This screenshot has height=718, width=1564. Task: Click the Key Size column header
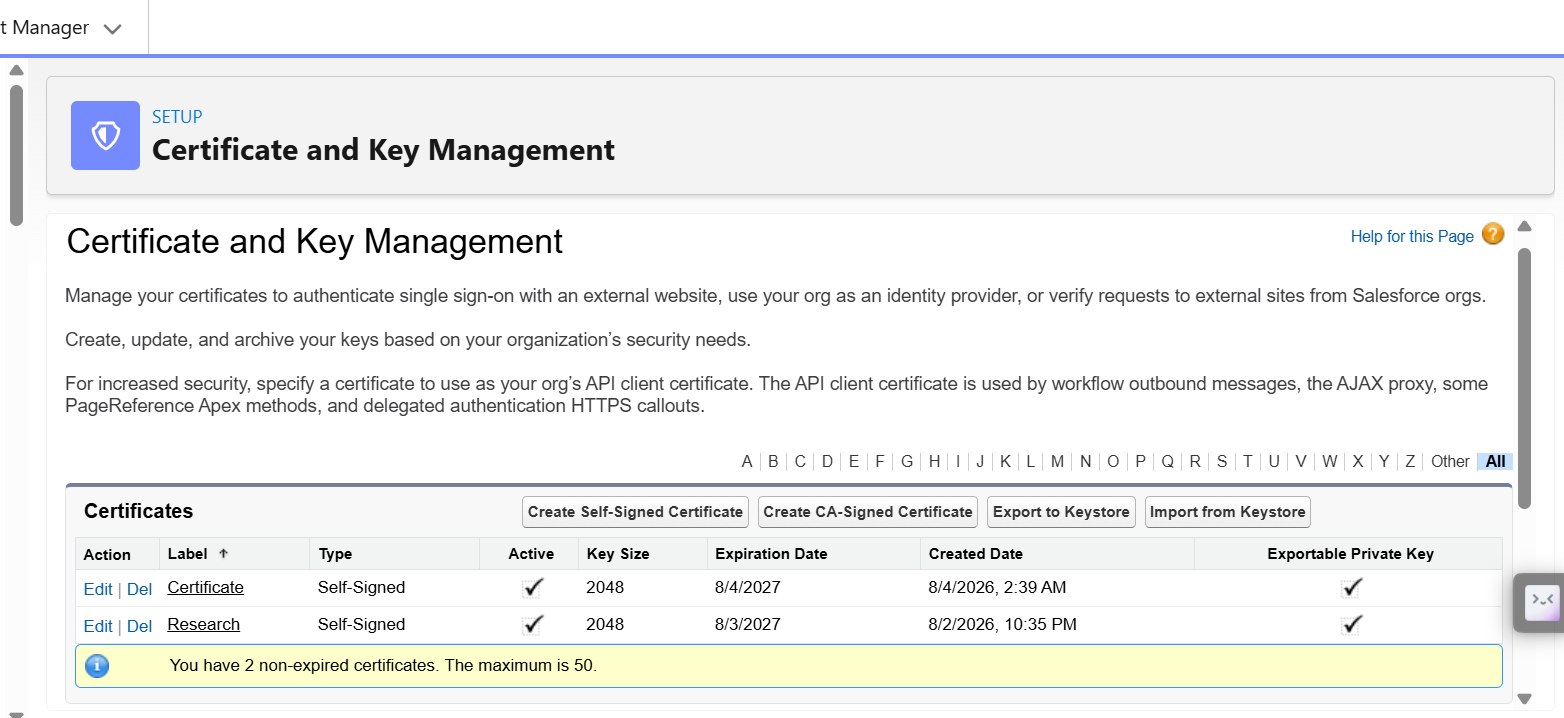coord(617,554)
